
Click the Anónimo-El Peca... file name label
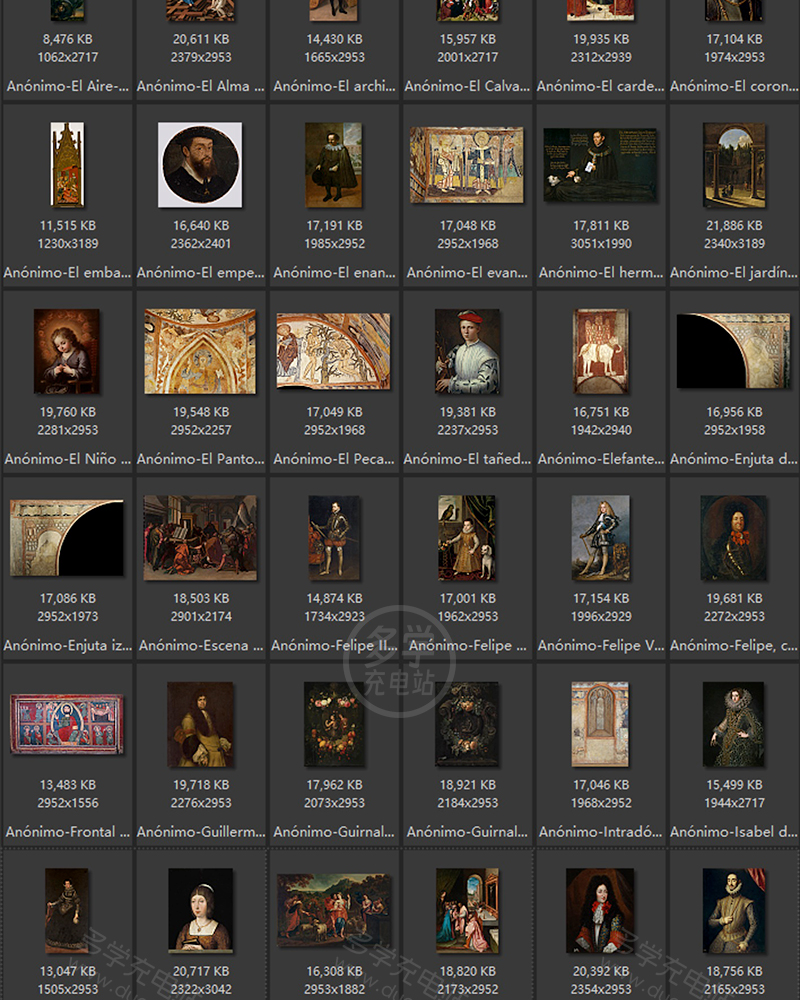[x=334, y=459]
